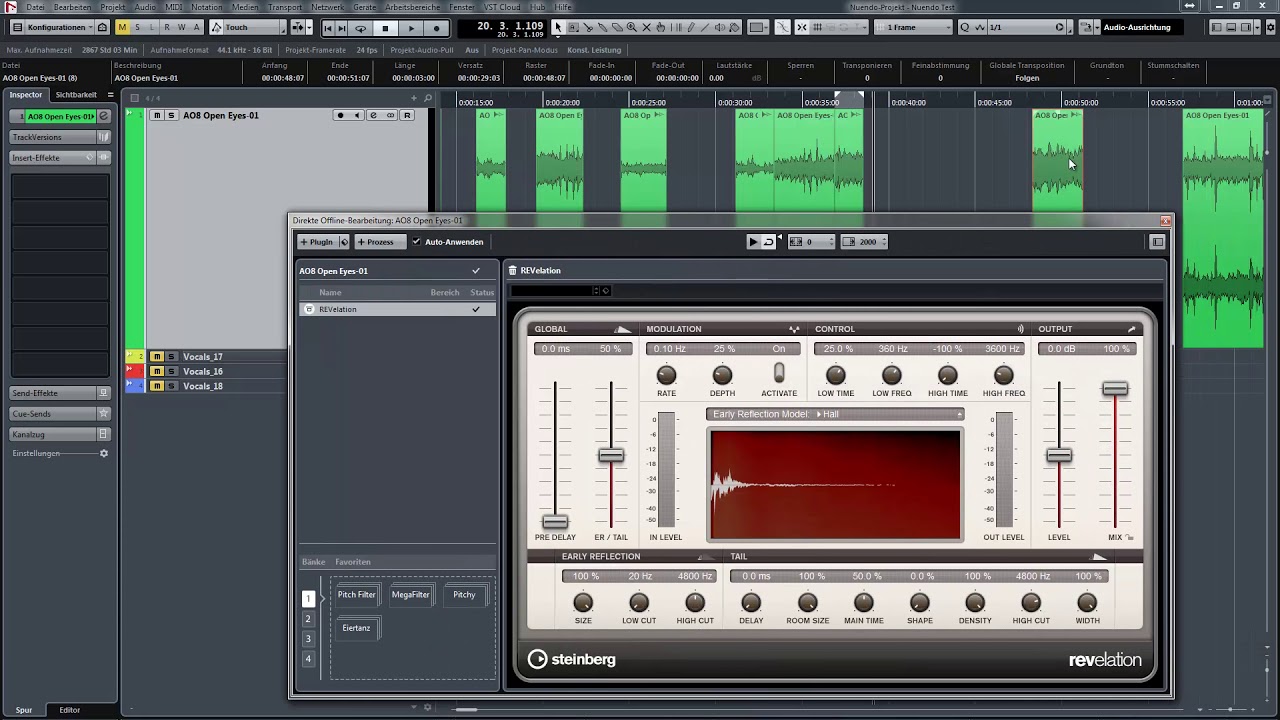Switch to the Editor tab at bottom
1280x720 pixels.
69,710
